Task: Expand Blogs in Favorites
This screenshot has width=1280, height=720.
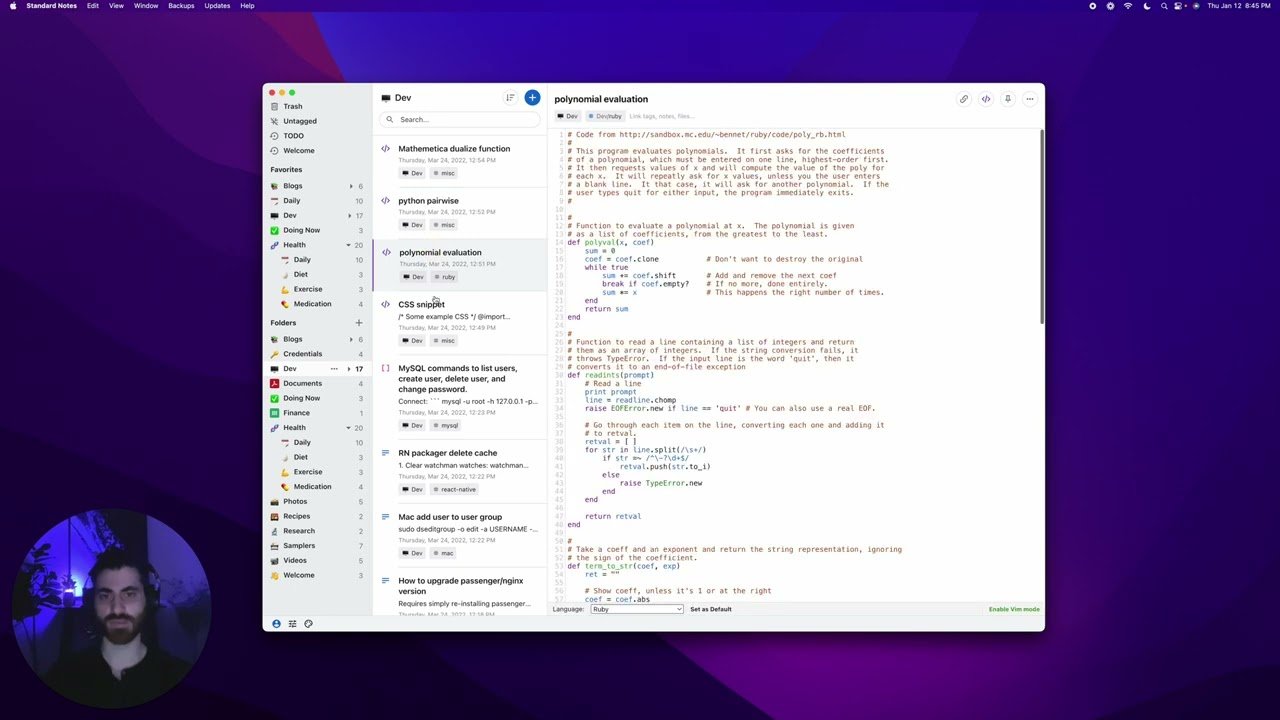Action: tap(351, 186)
